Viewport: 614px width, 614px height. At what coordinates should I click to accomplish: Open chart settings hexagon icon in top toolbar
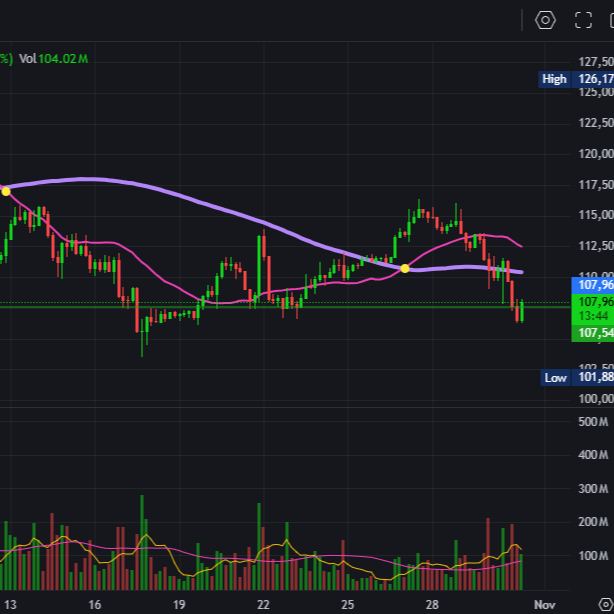545,20
